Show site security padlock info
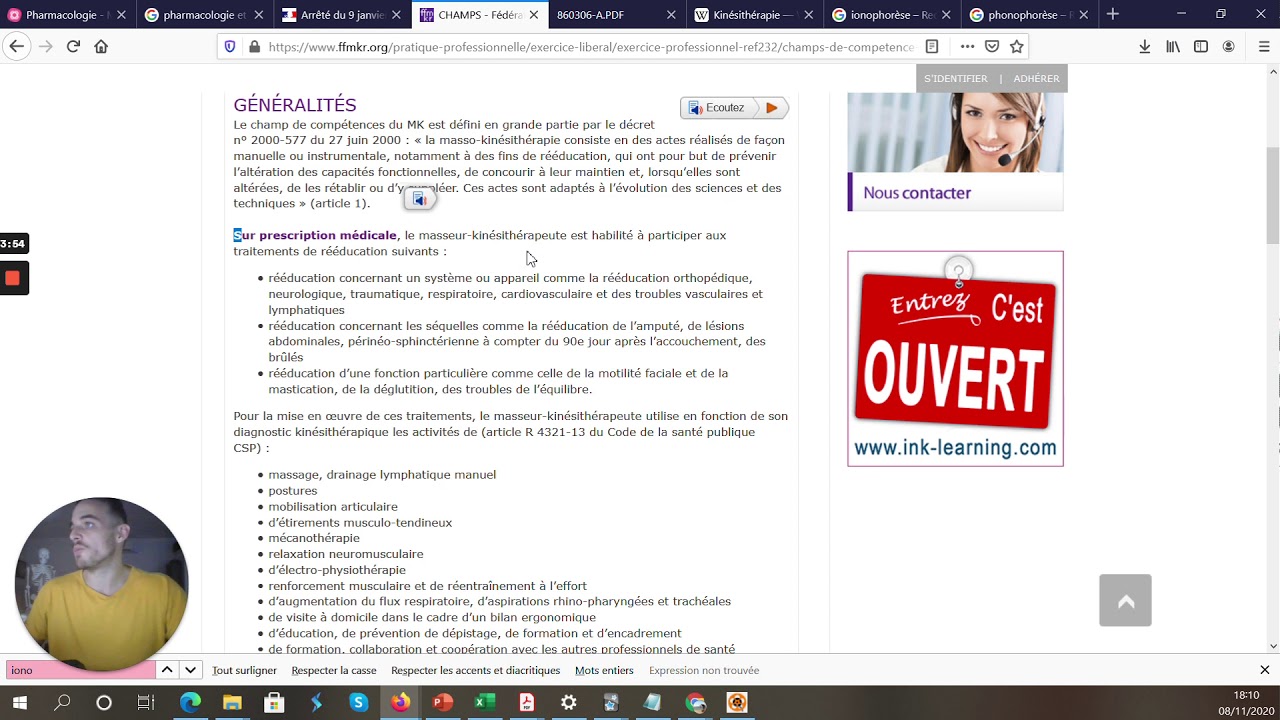 254,46
